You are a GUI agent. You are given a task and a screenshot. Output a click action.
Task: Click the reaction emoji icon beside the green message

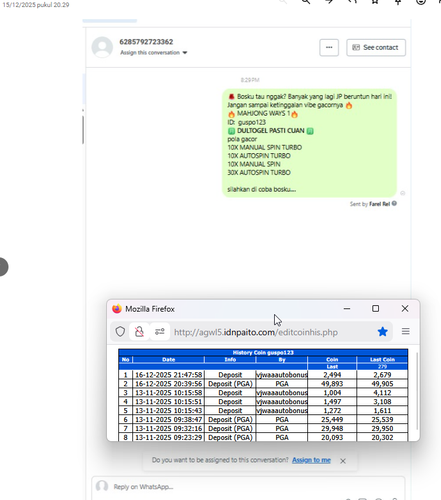coord(402,193)
